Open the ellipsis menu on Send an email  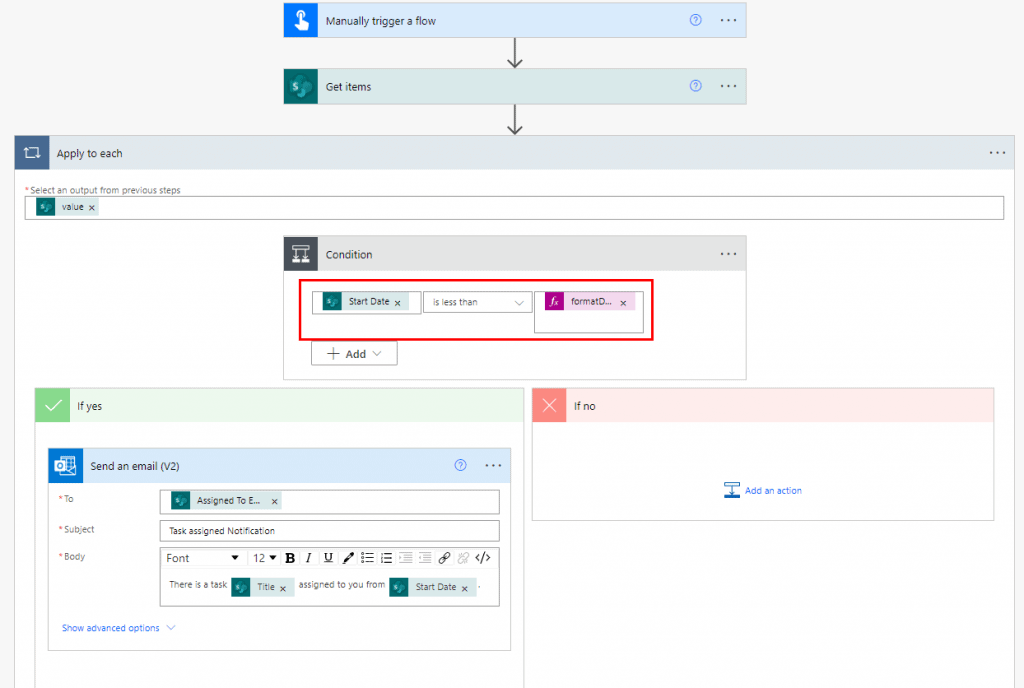tap(493, 465)
